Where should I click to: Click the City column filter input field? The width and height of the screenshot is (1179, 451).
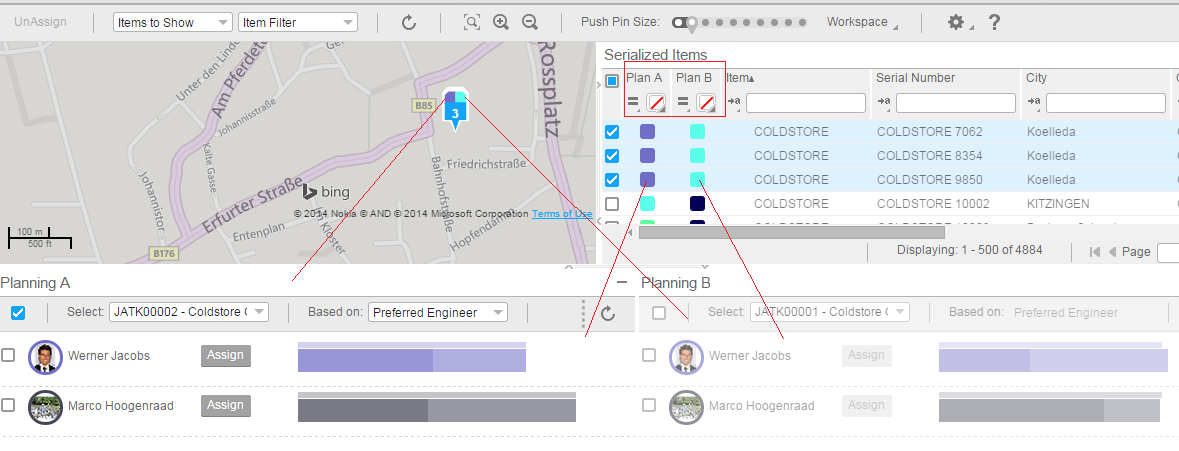pos(1106,102)
